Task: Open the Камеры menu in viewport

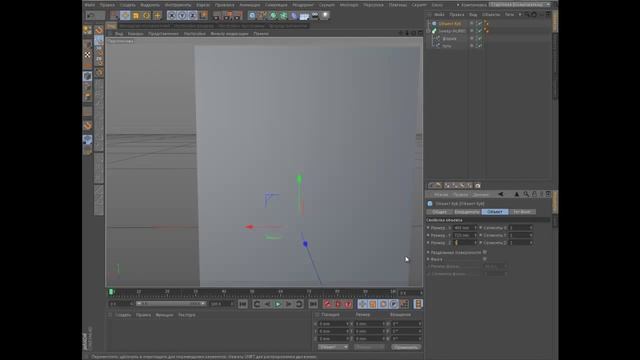Action: point(136,33)
